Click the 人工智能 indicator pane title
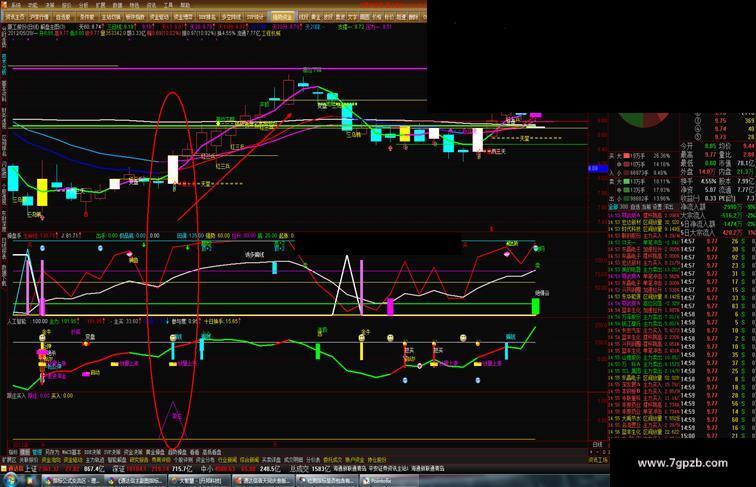Screen dimensions: 756x487 [x=16, y=321]
